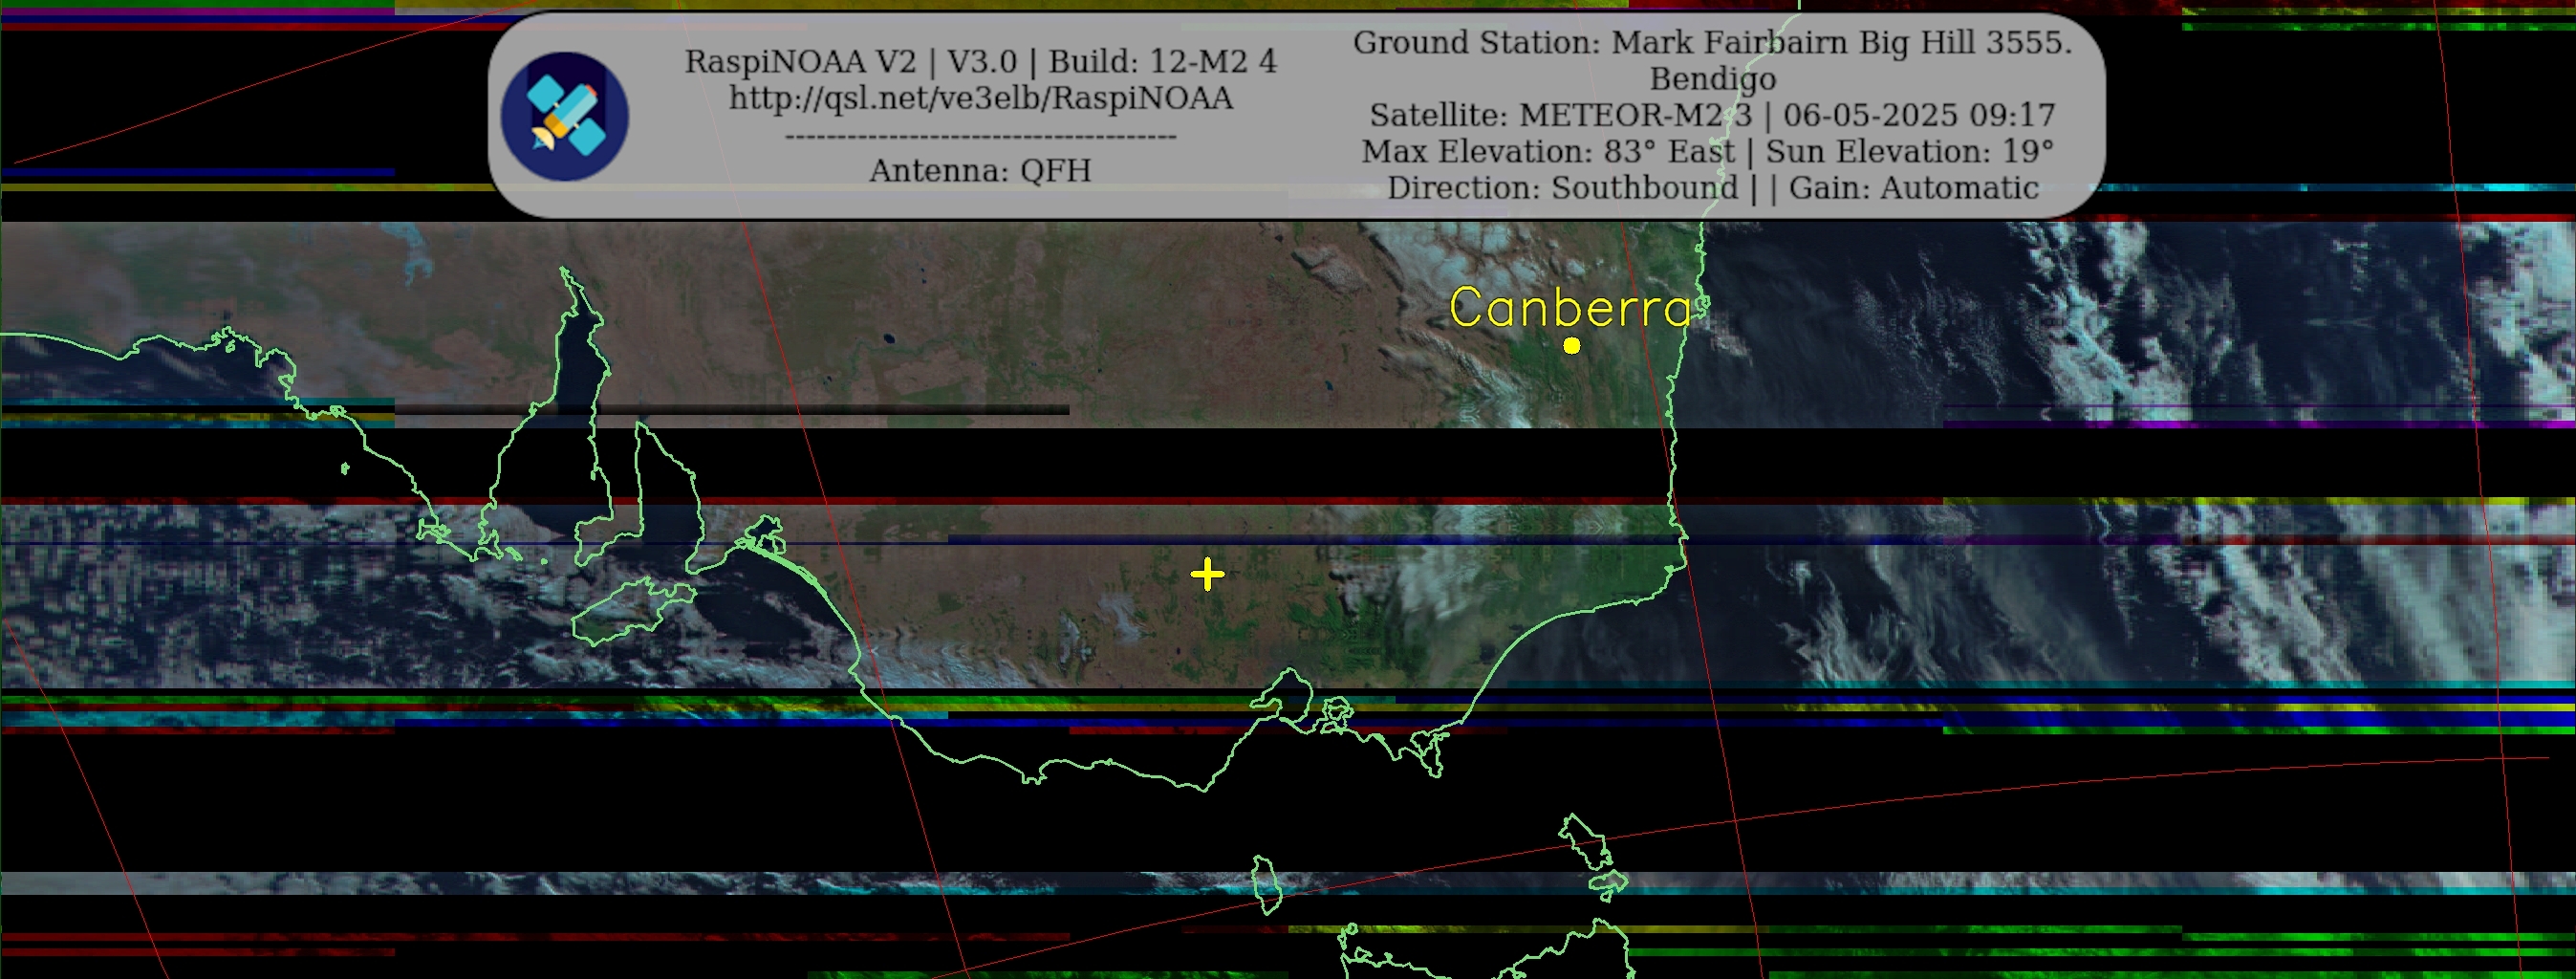Click the 'Bendigo' location text
This screenshot has height=979, width=2576.
tap(1713, 79)
